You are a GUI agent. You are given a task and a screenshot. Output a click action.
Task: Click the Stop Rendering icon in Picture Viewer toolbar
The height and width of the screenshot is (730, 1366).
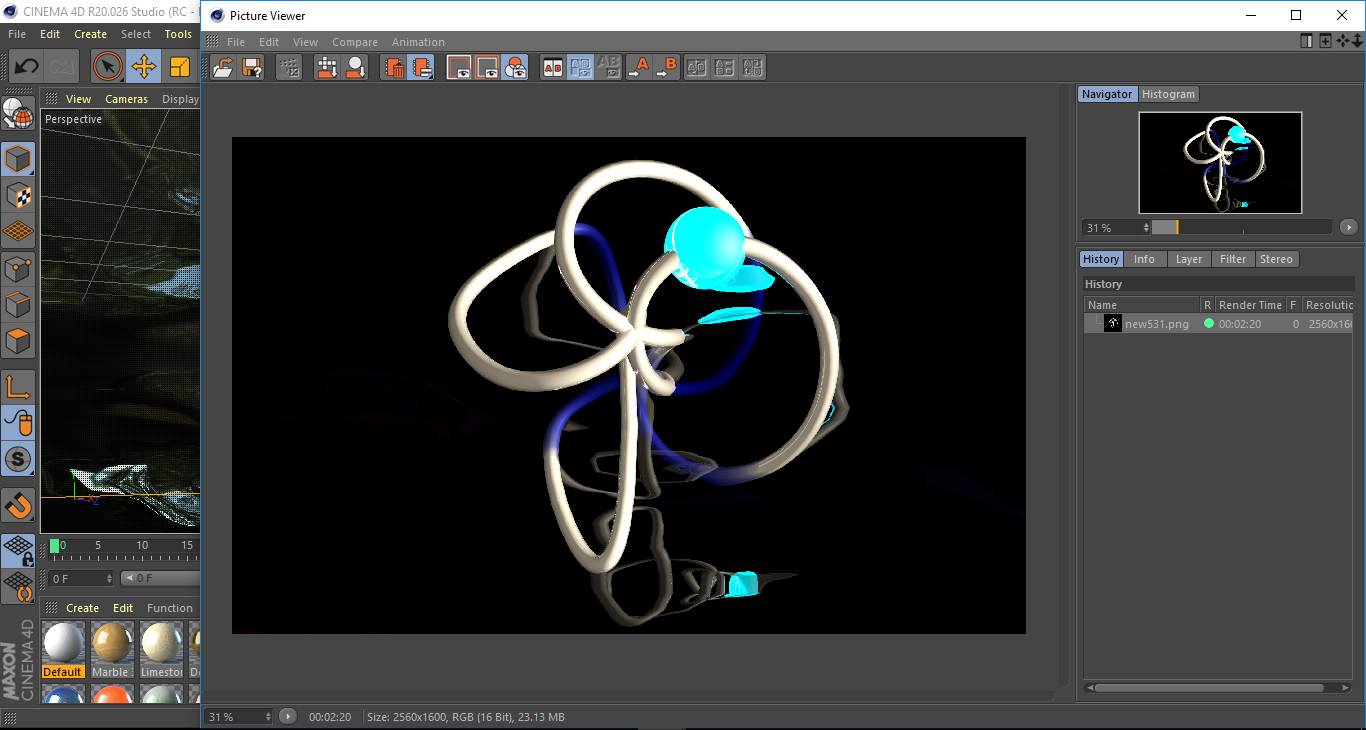tap(289, 68)
